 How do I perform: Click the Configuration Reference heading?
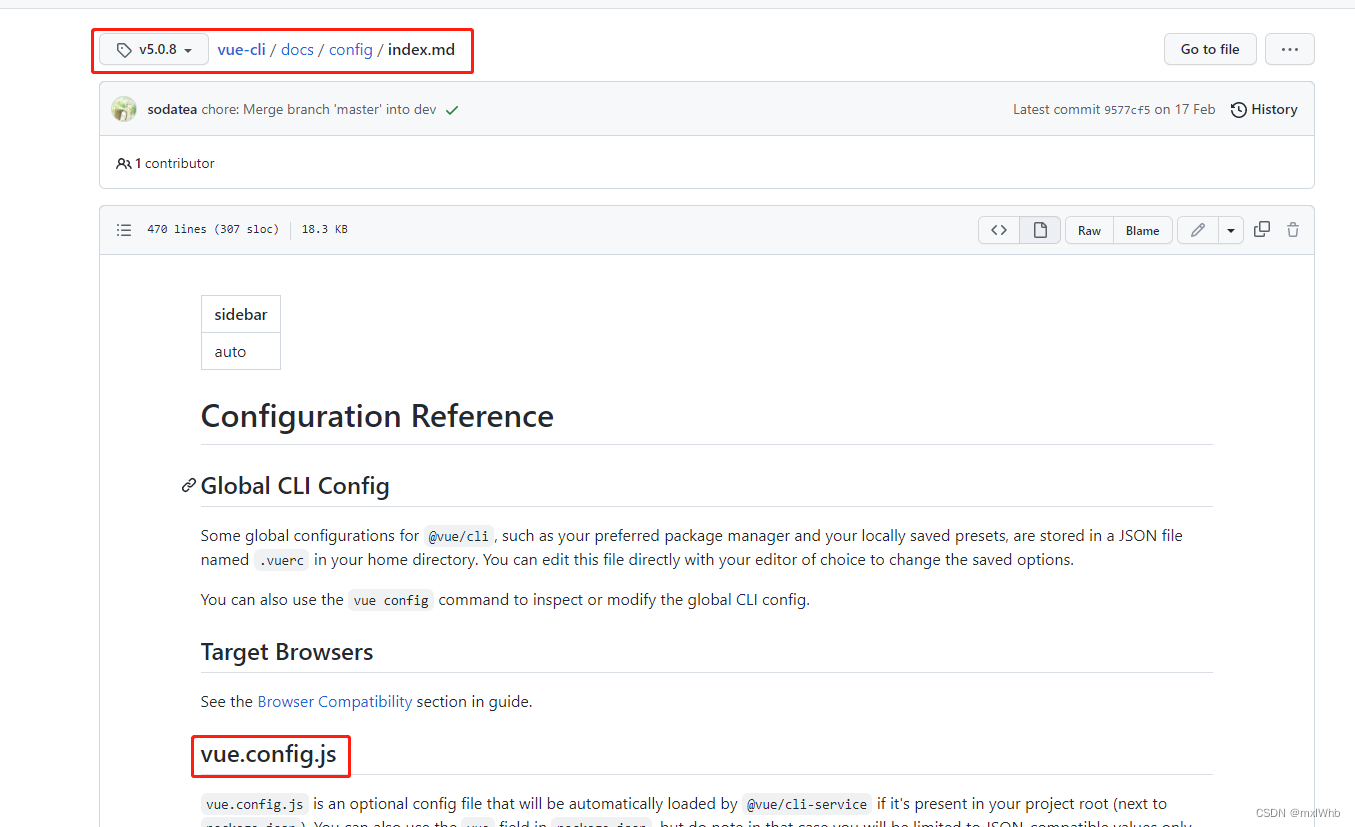point(377,416)
